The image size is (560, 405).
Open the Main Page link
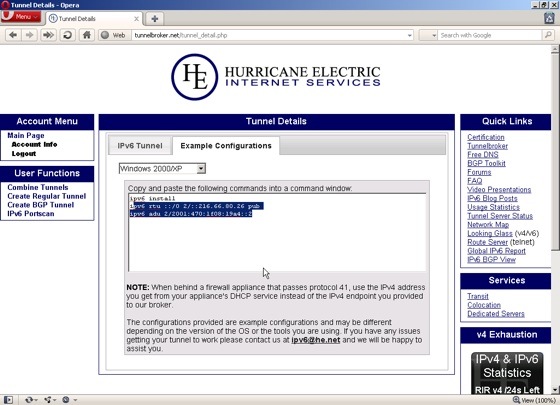pos(26,135)
